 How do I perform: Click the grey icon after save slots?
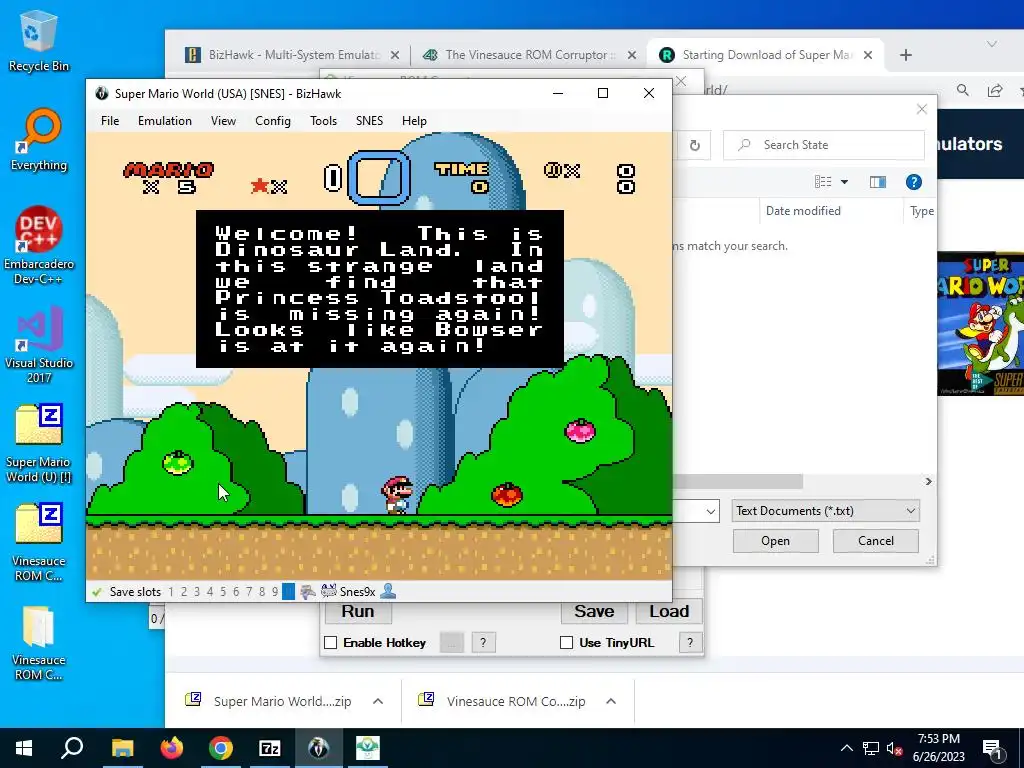[308, 592]
